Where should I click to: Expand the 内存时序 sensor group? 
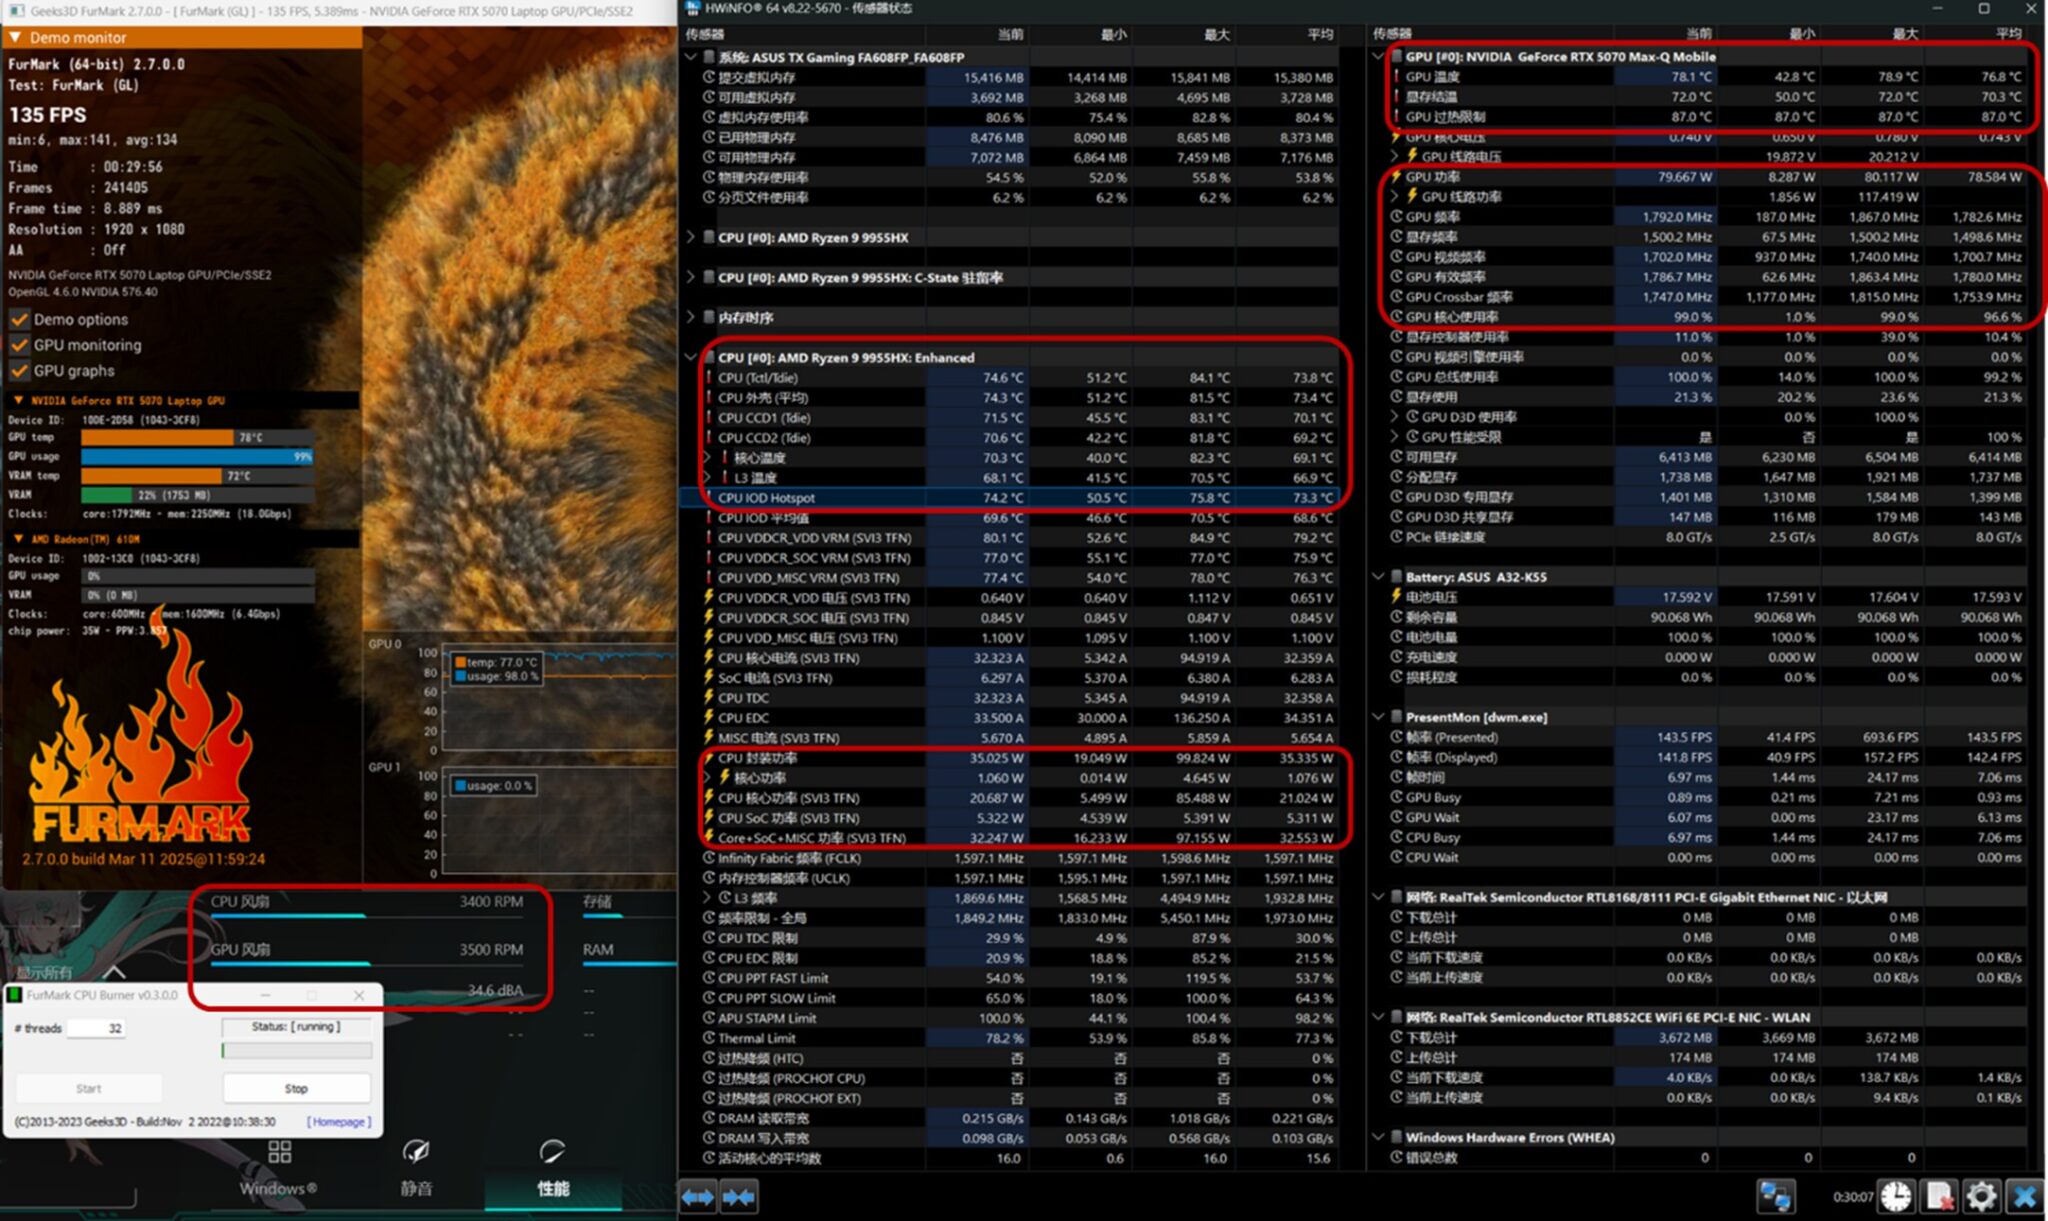(x=691, y=318)
